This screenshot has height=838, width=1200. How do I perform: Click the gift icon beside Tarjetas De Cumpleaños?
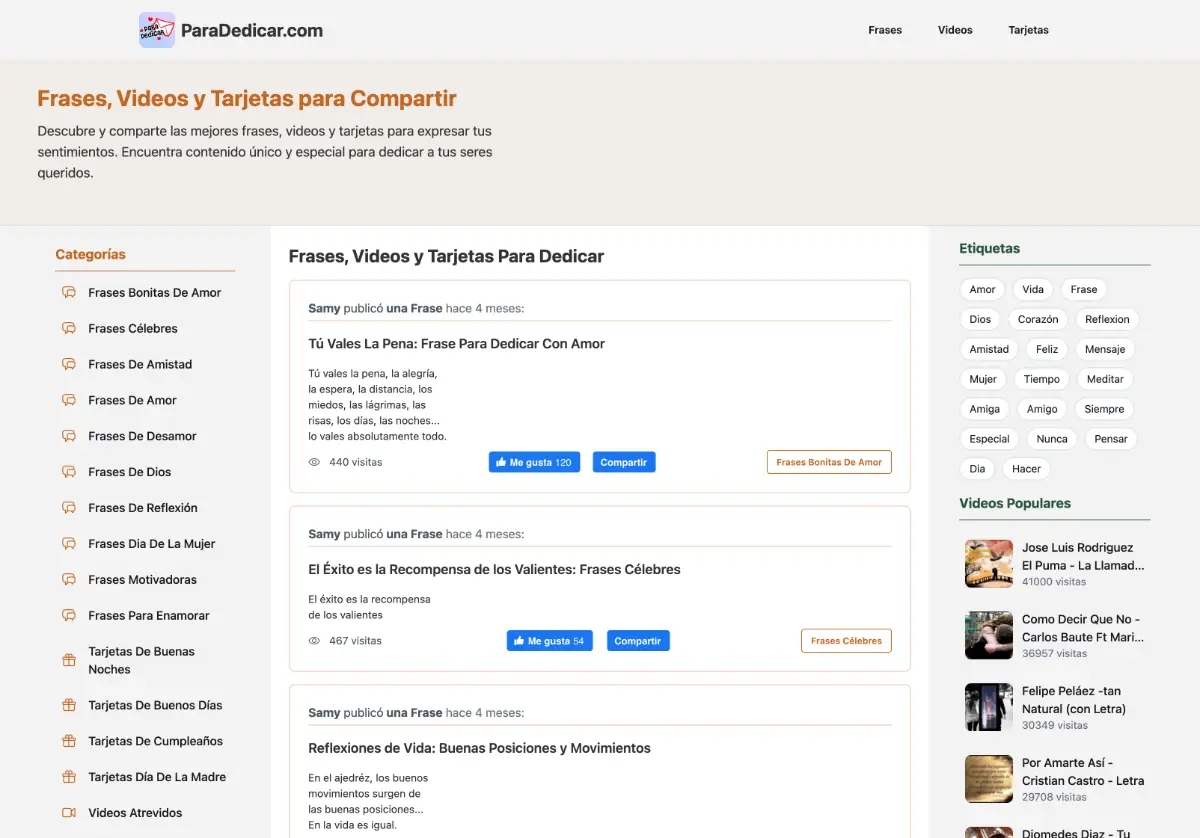point(69,742)
